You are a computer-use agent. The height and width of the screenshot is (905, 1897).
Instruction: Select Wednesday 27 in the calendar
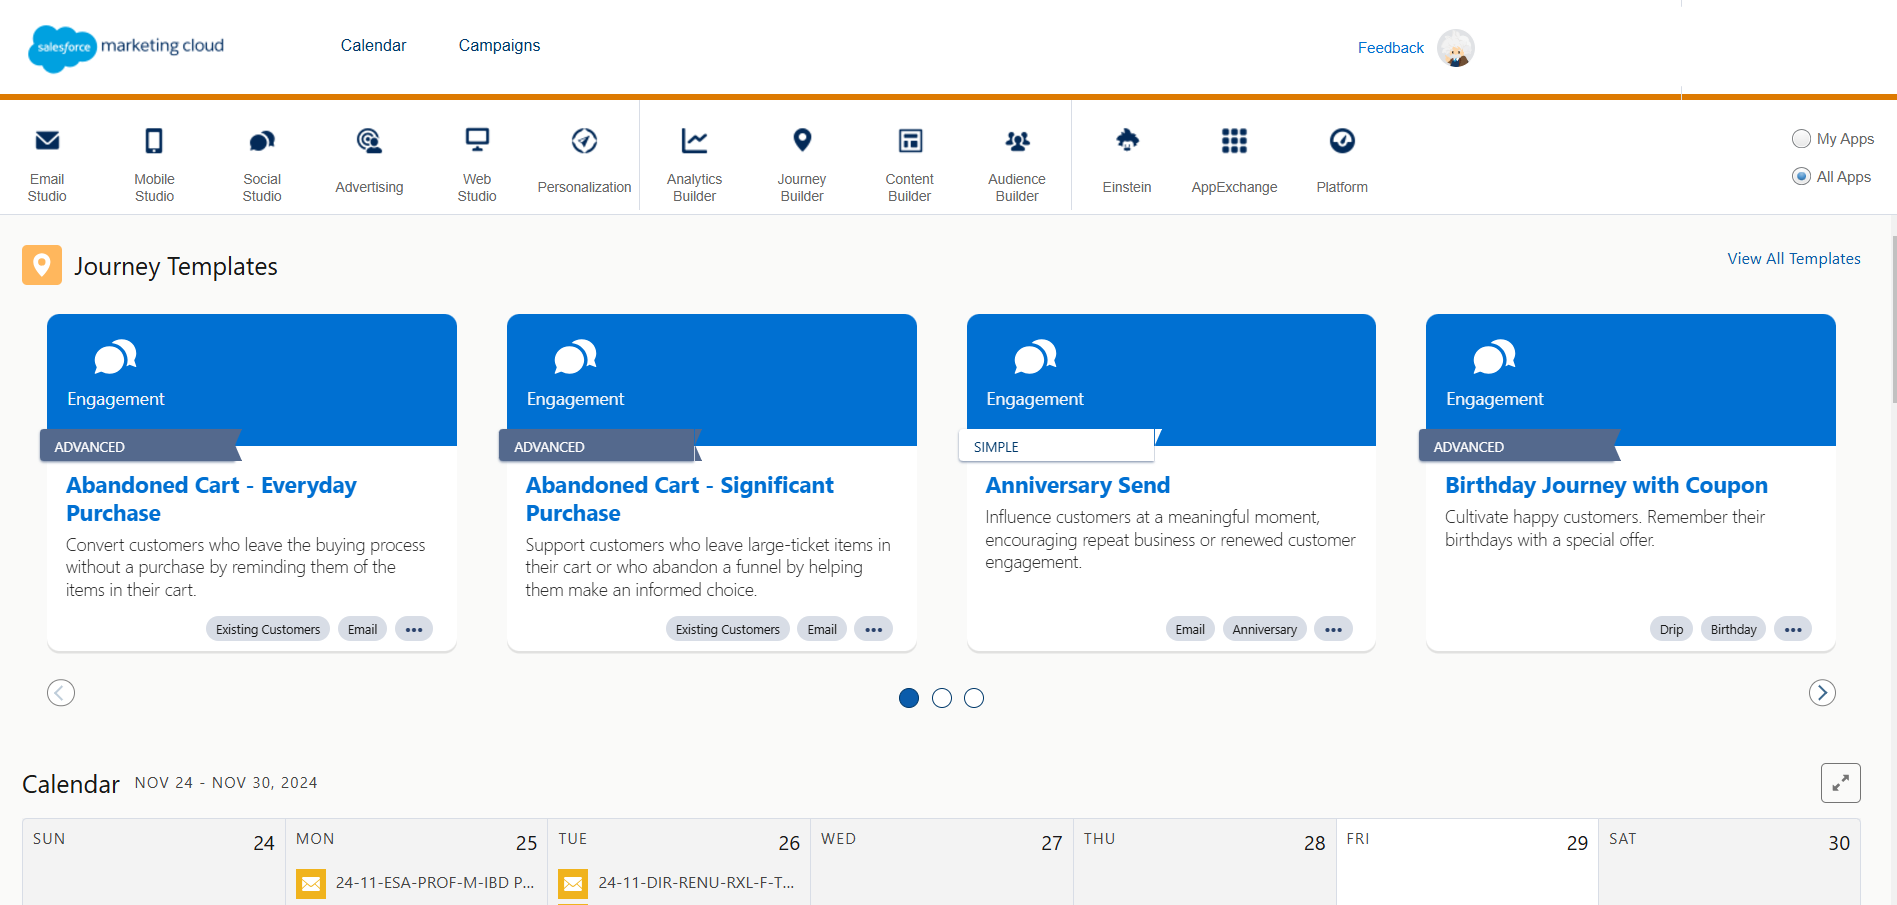pyautogui.click(x=941, y=862)
